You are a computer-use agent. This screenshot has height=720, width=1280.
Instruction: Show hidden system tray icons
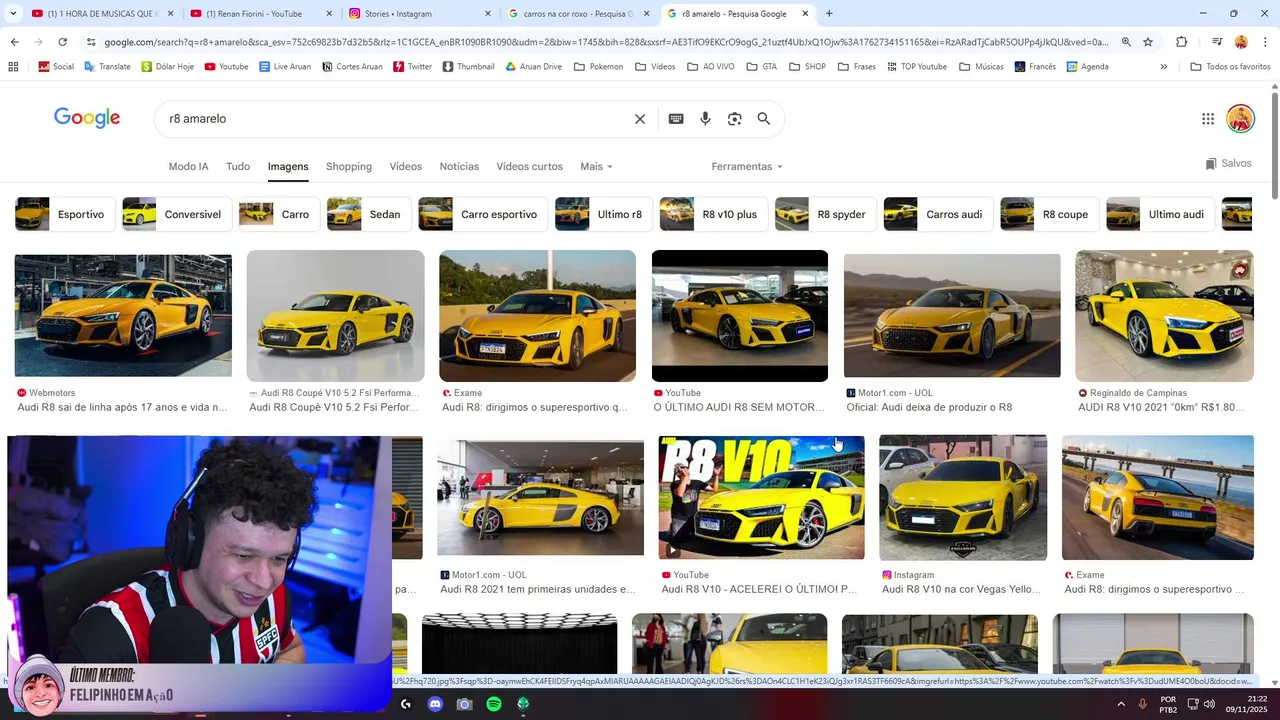(1120, 704)
